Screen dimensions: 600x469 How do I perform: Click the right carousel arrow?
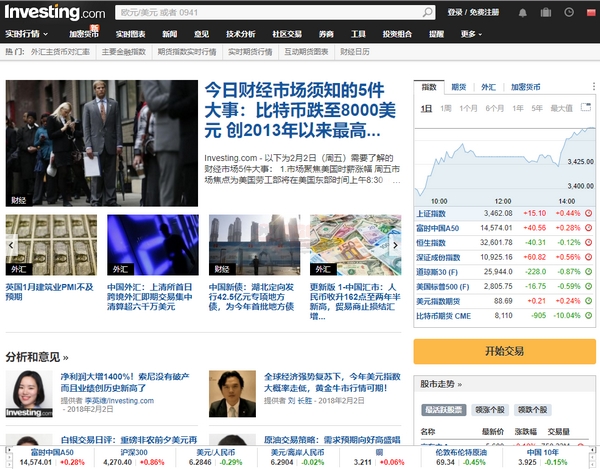click(x=396, y=245)
